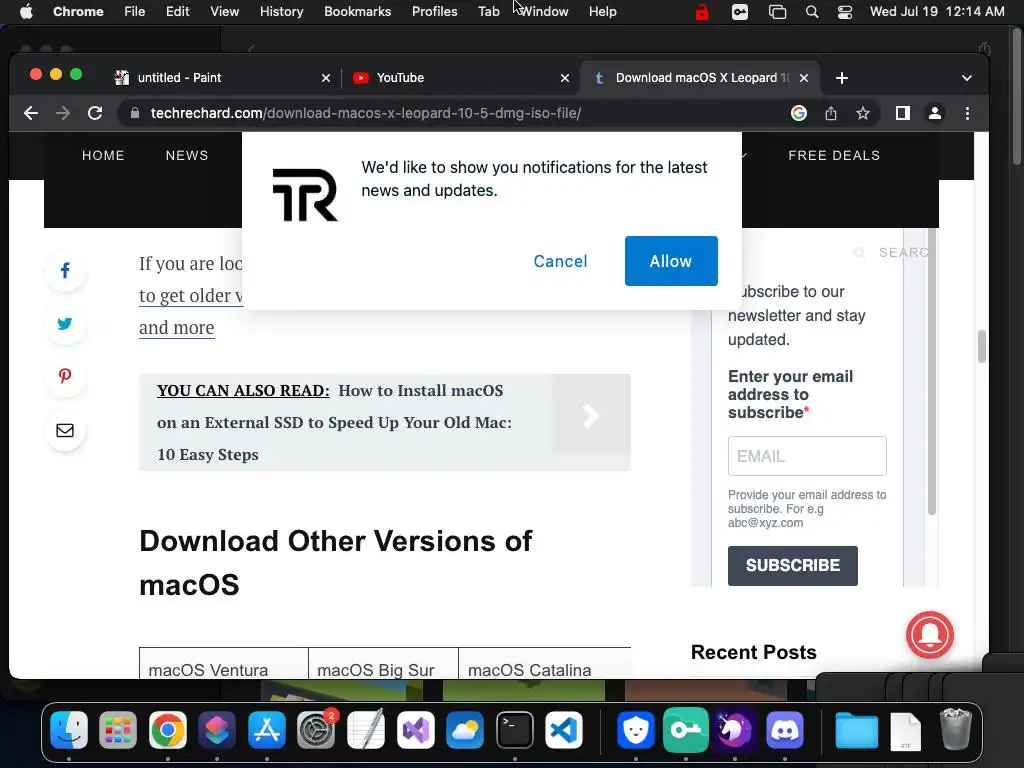
Task: Click the address bar URL
Action: coord(366,113)
